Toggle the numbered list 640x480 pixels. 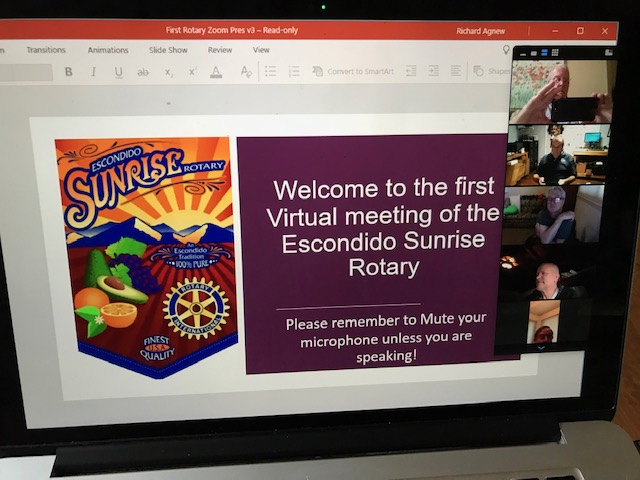[x=294, y=72]
